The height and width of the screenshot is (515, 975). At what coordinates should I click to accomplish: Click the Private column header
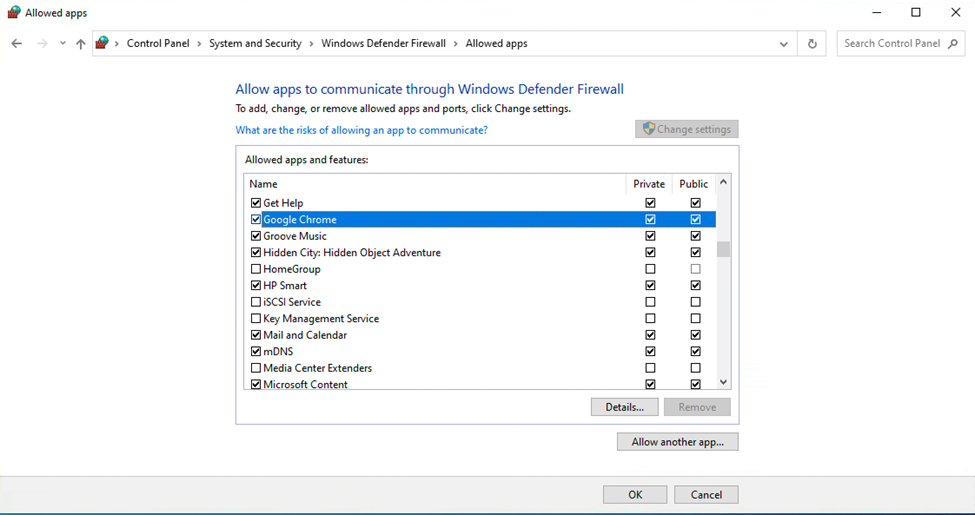pyautogui.click(x=649, y=184)
